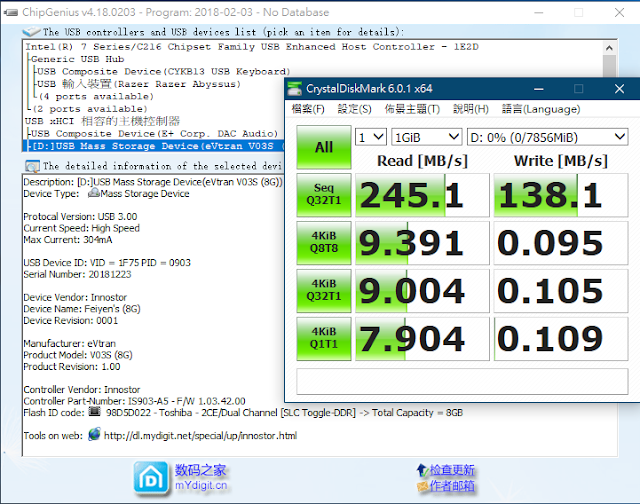
Task: Click the 检查更新 check update link
Action: pos(452,470)
